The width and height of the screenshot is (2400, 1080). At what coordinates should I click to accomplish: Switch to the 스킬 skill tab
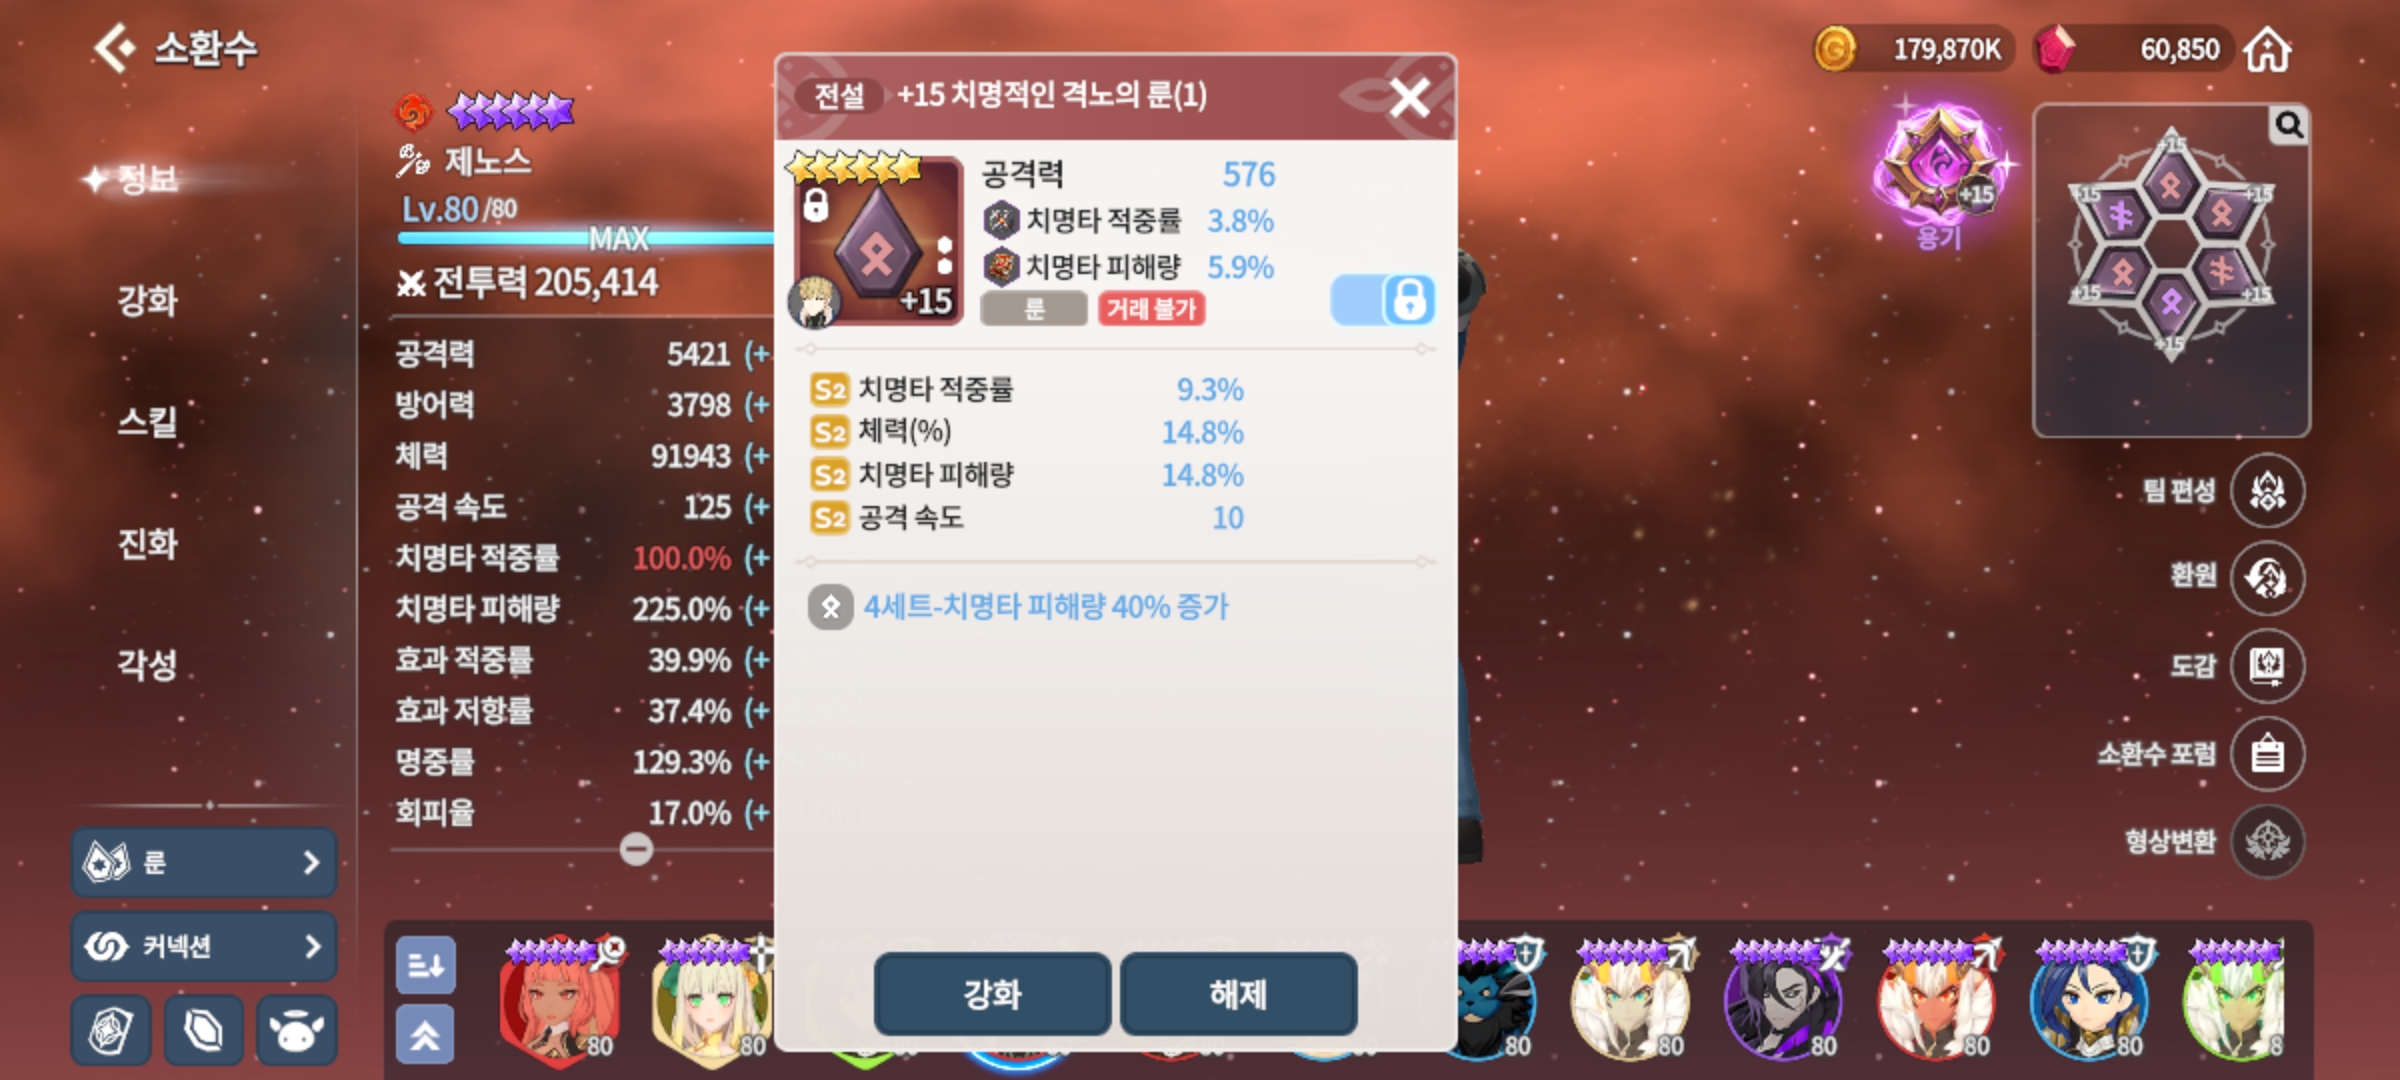[148, 421]
